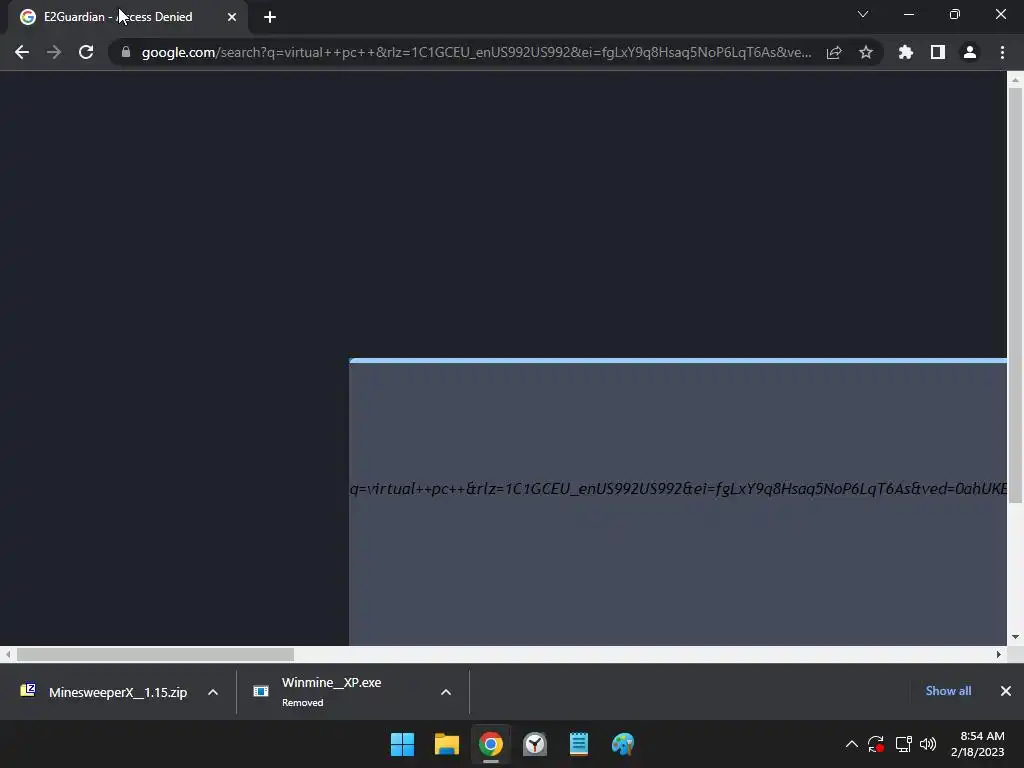Viewport: 1024px width, 768px height.
Task: Minimize the Chrome window
Action: (x=908, y=14)
